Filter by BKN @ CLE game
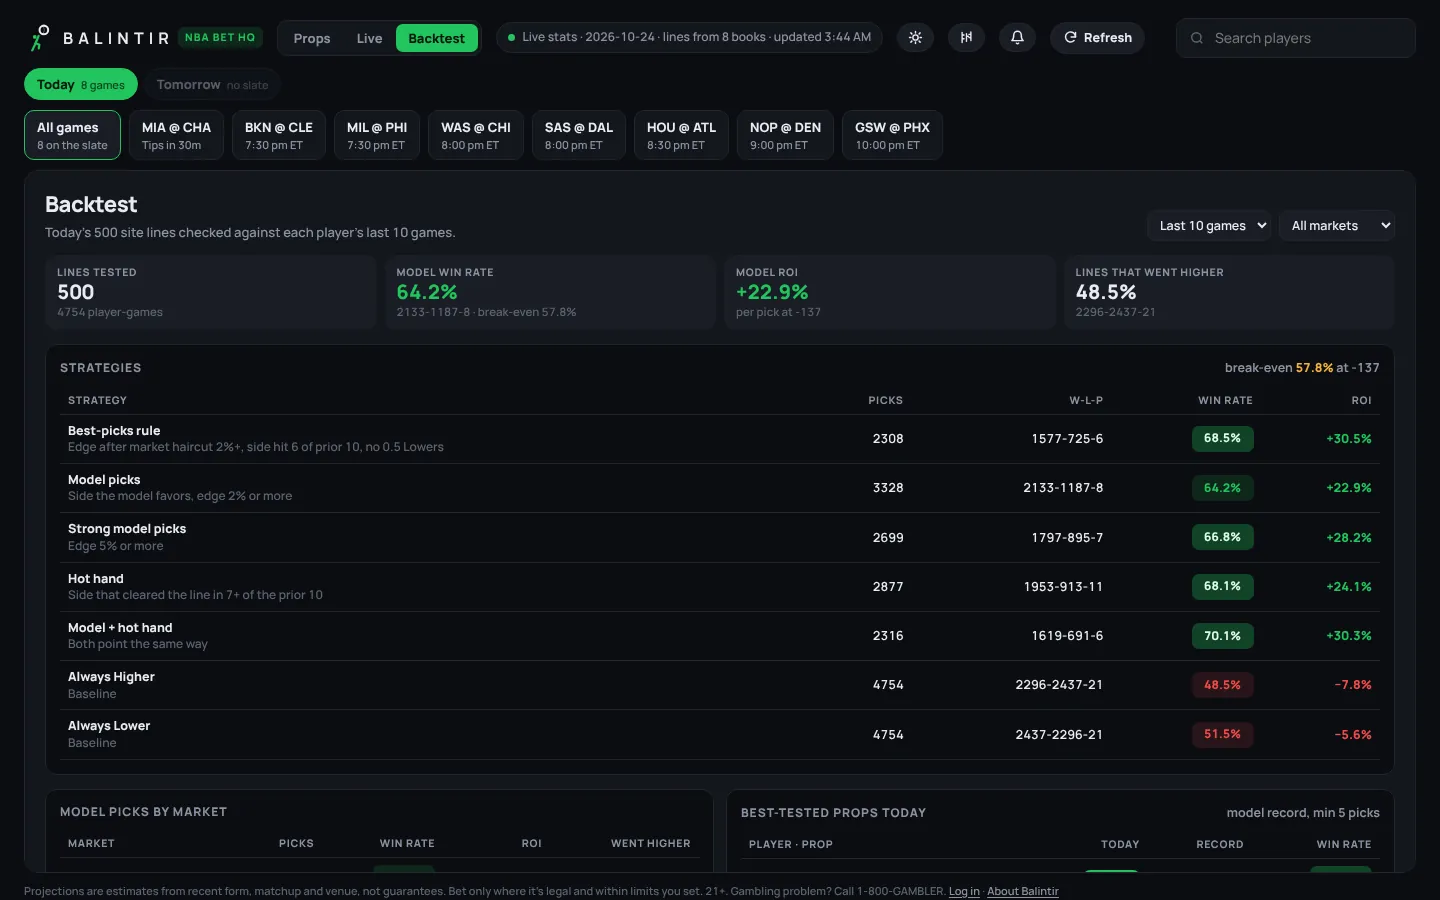This screenshot has width=1440, height=900. [x=279, y=135]
